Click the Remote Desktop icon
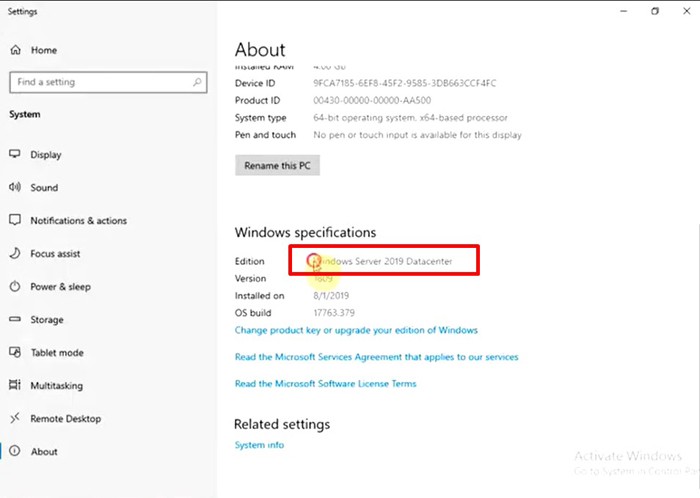The width and height of the screenshot is (700, 498). tap(15, 418)
